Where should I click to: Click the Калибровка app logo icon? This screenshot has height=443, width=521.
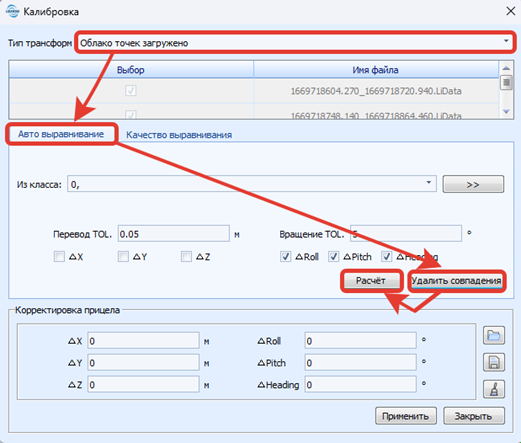(x=13, y=11)
